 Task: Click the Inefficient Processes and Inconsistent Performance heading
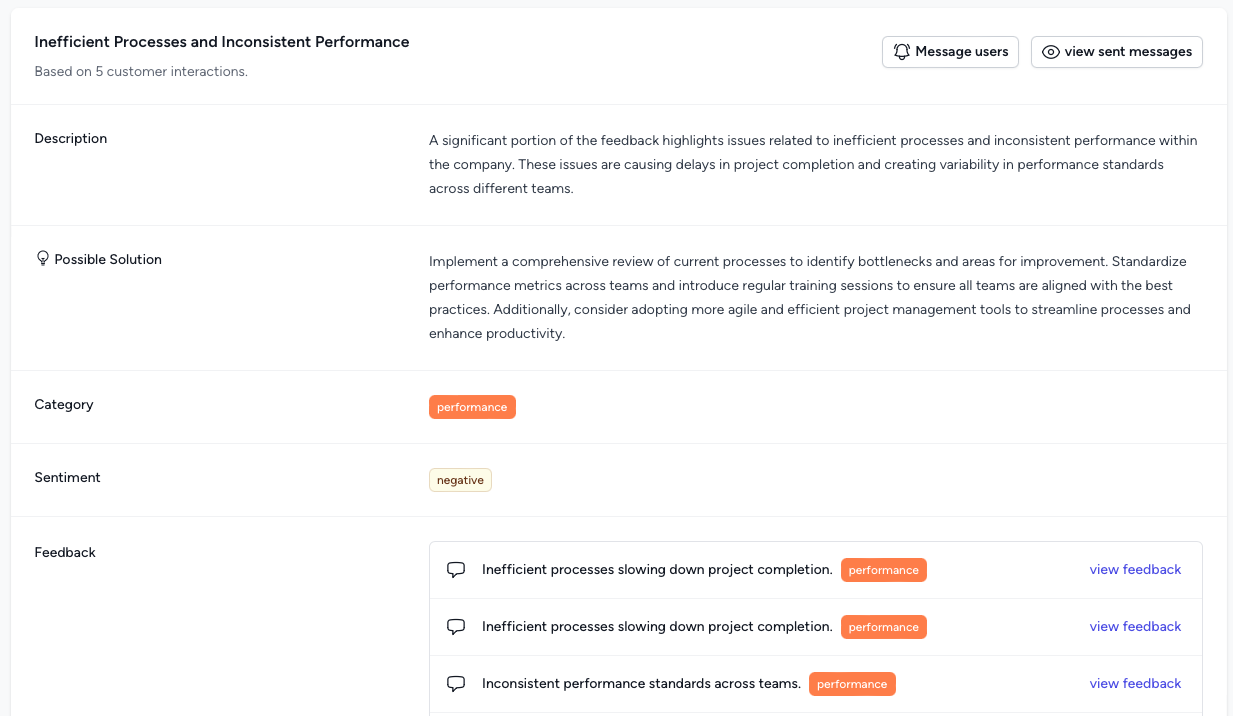click(x=222, y=42)
